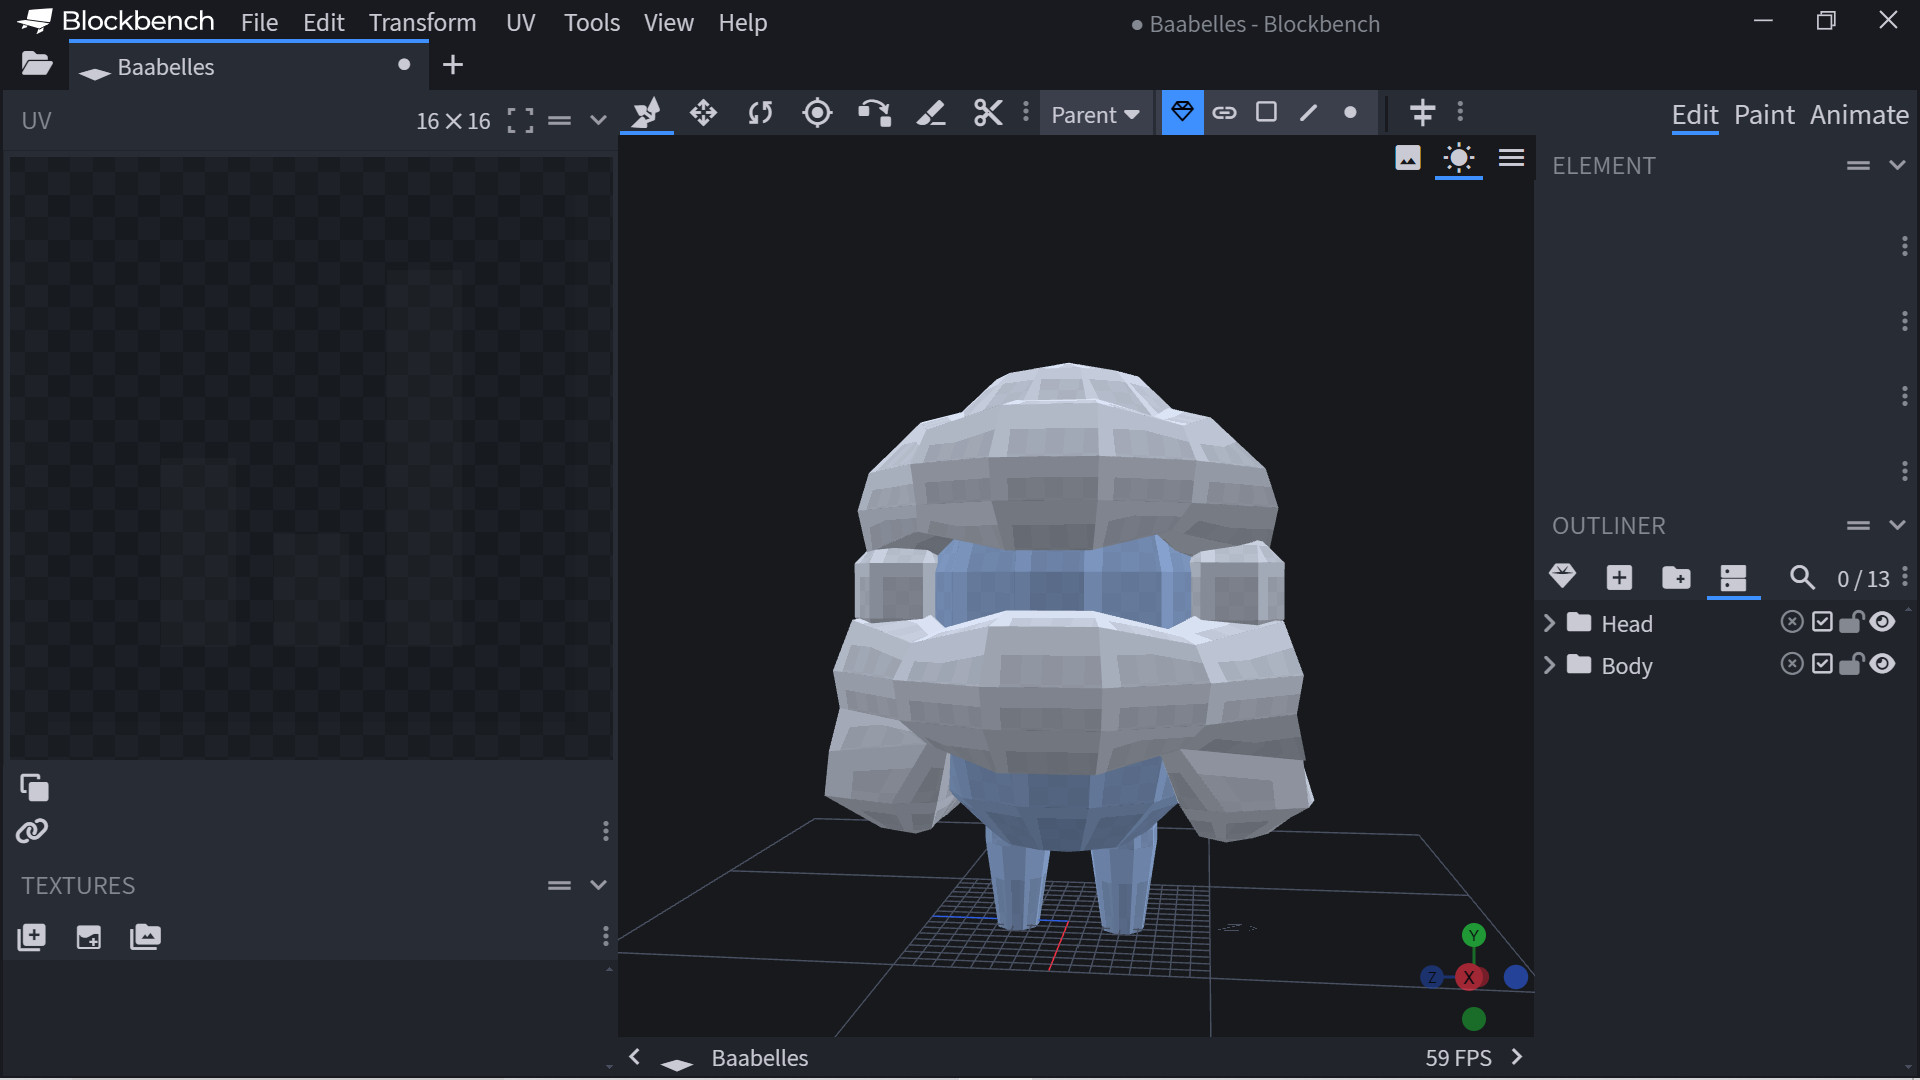Select the Vertex Snap tool
The height and width of the screenshot is (1080, 1920).
874,113
